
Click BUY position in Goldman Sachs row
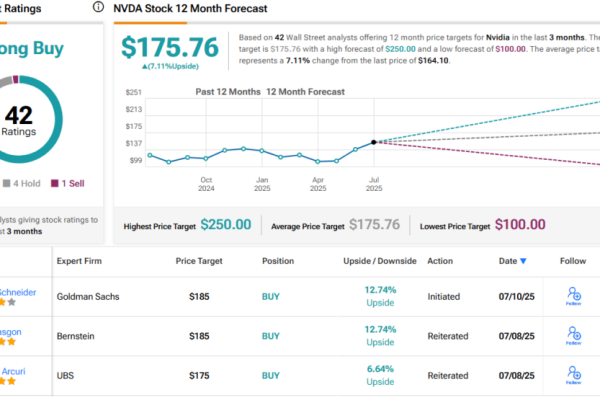point(271,297)
